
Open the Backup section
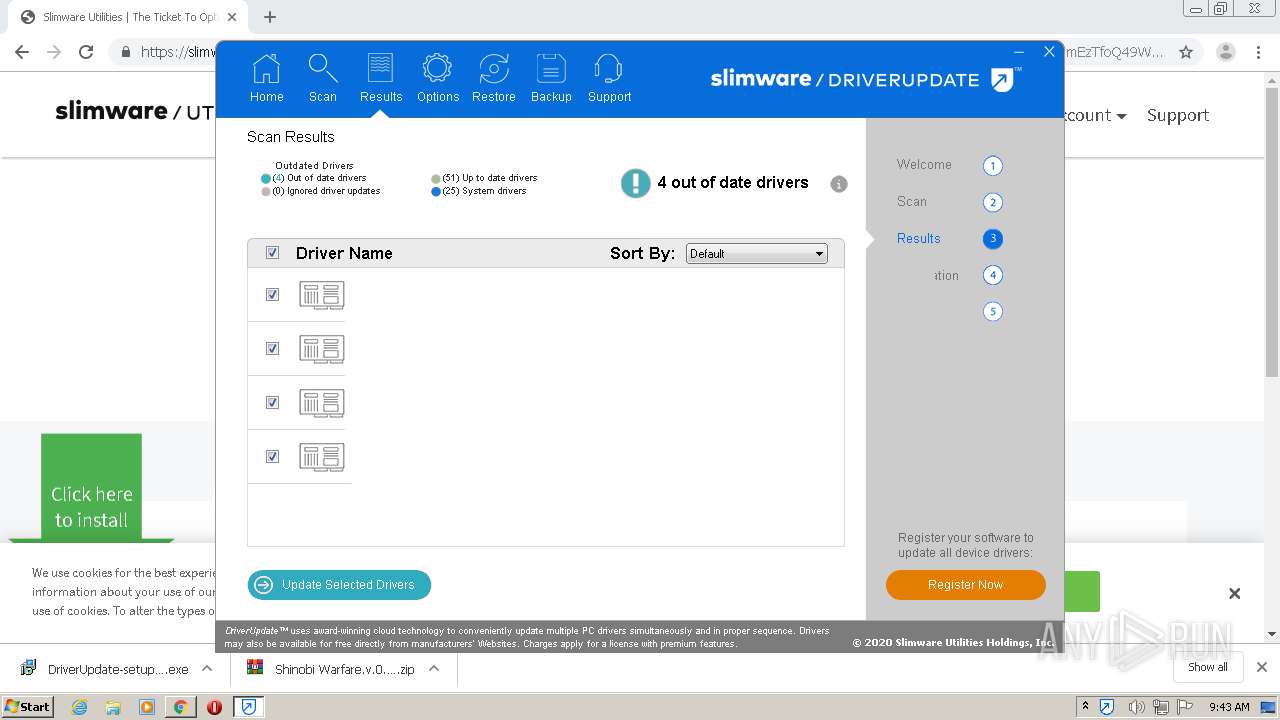click(551, 79)
